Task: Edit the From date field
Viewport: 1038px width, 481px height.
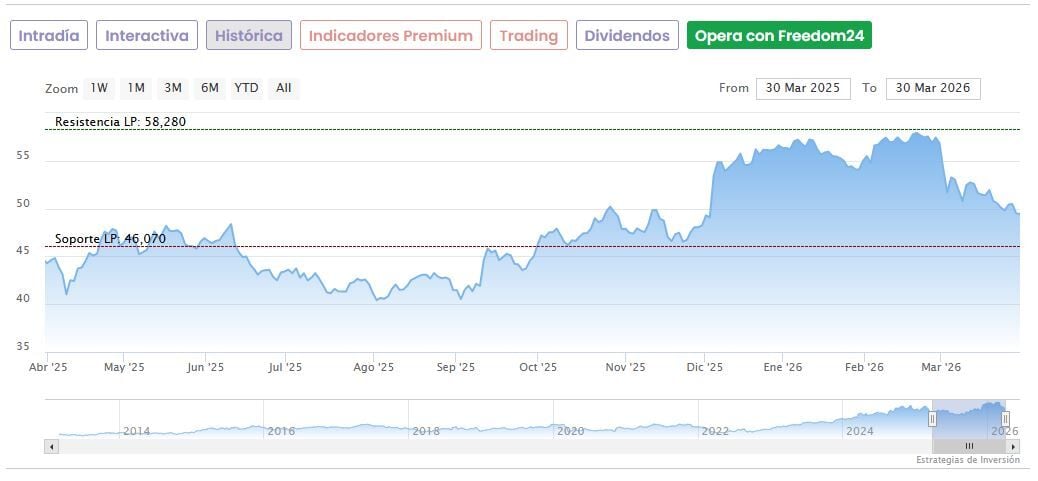Action: pyautogui.click(x=803, y=88)
